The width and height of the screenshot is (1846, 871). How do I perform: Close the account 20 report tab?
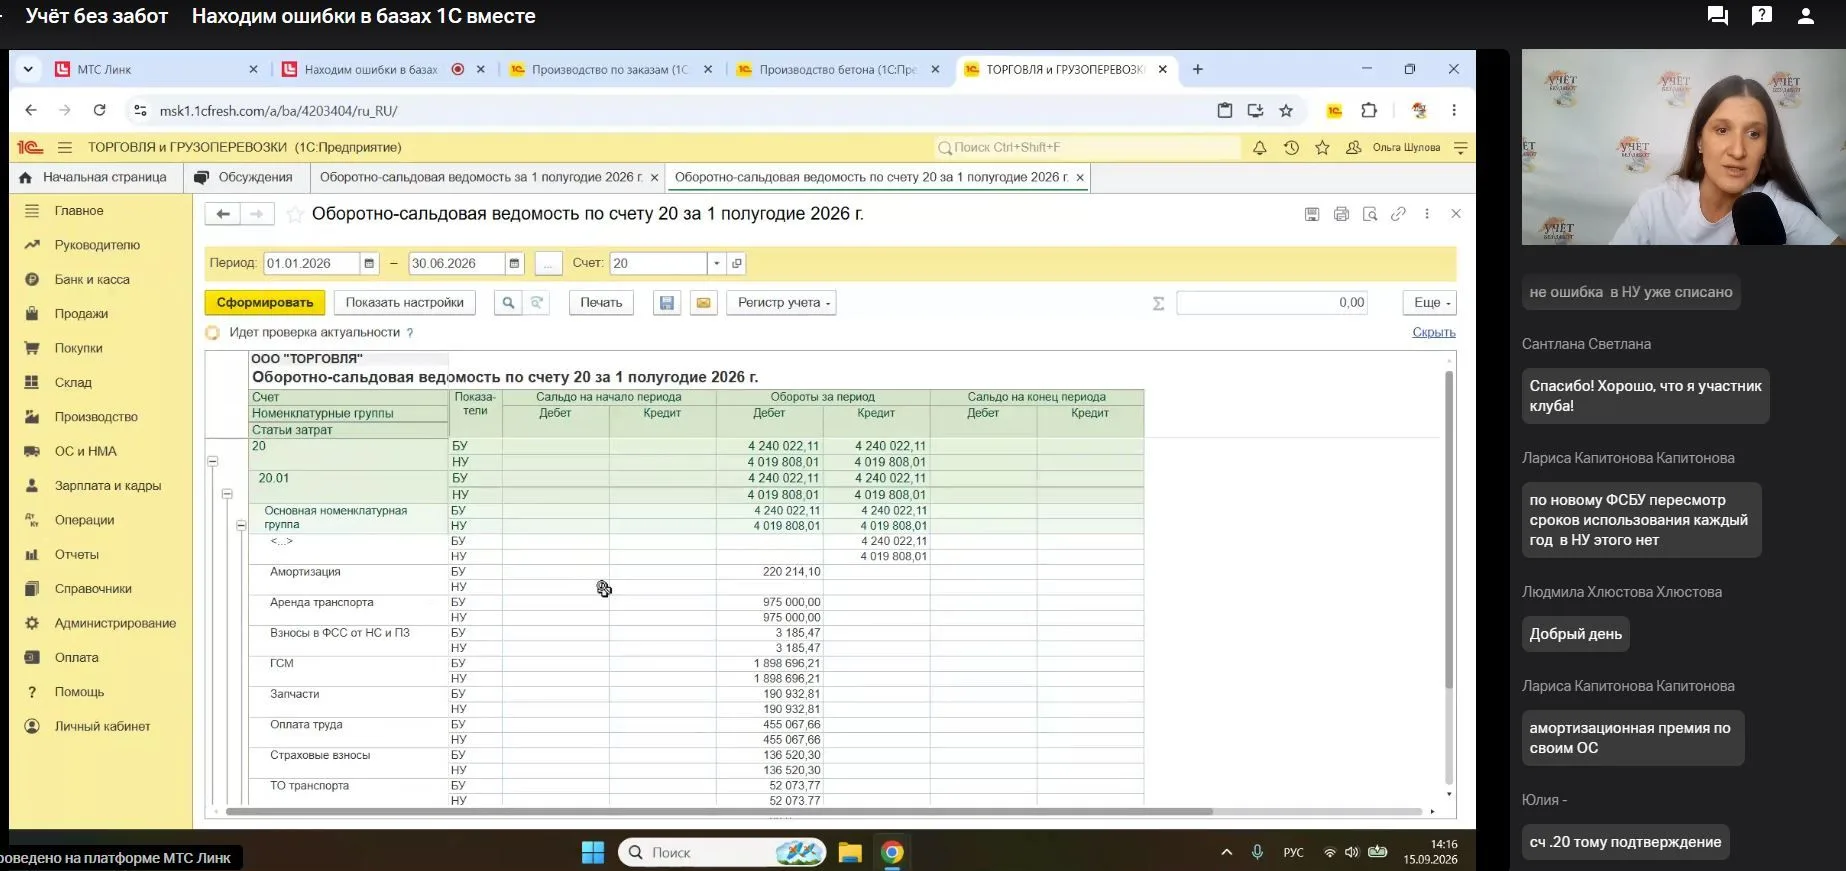click(x=1080, y=177)
